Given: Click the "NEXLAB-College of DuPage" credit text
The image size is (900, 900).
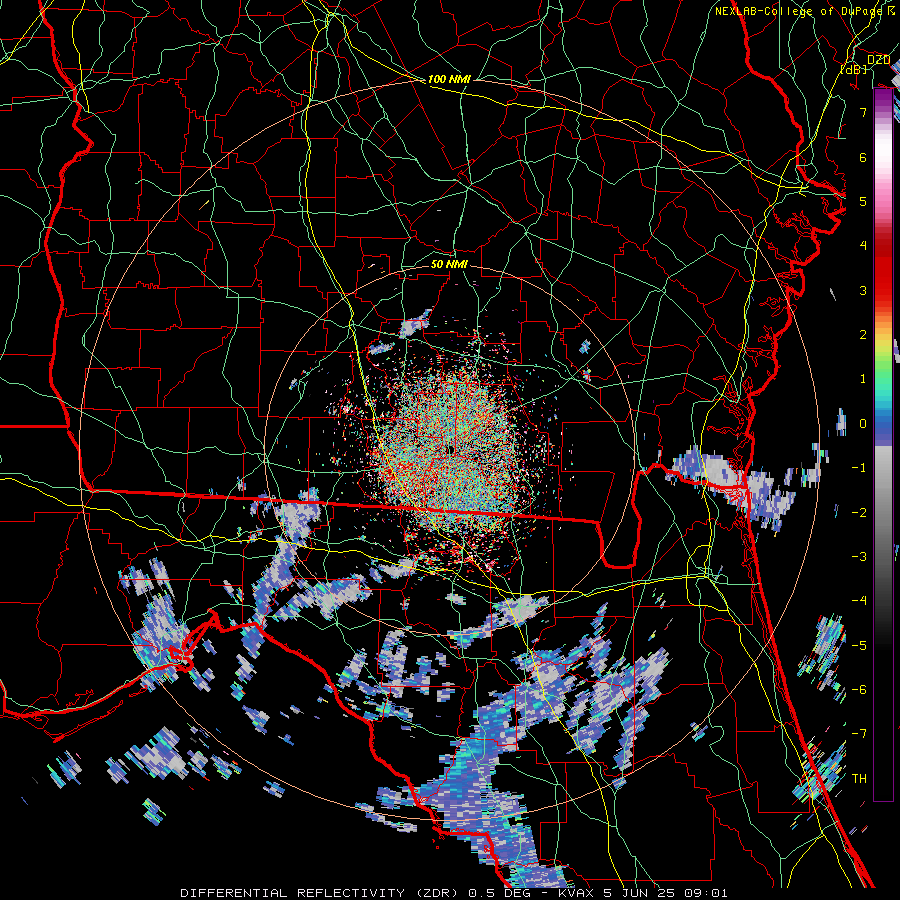Looking at the screenshot, I should (799, 11).
